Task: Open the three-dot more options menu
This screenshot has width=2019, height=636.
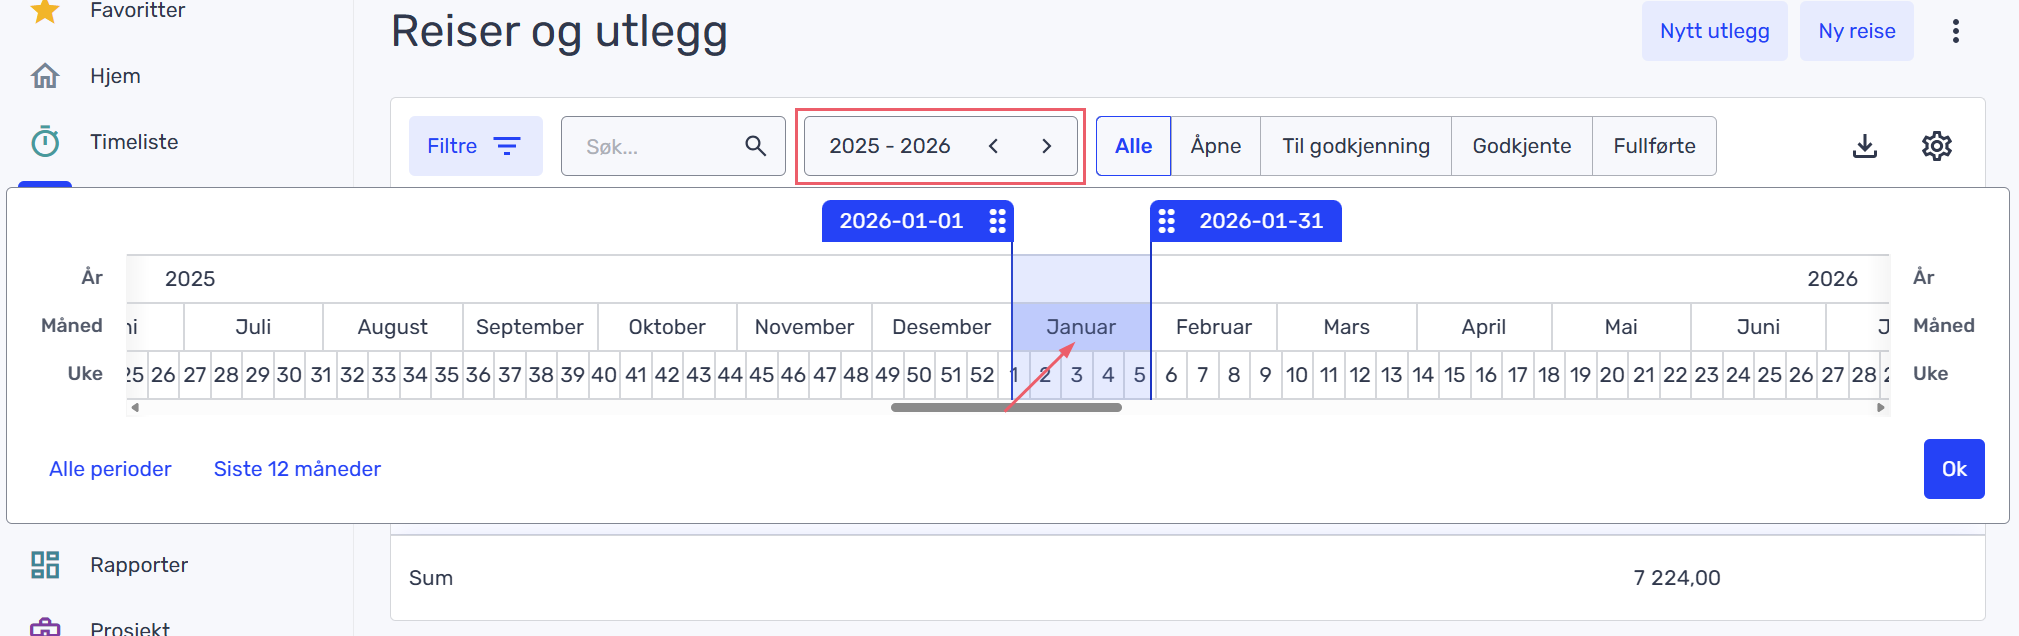Action: (x=1955, y=31)
